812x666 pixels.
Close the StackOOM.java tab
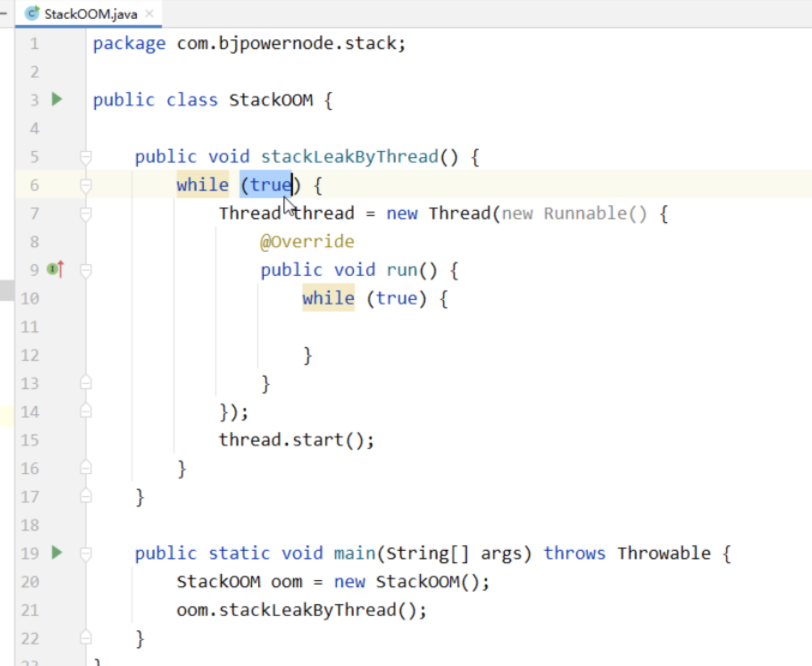click(x=150, y=13)
